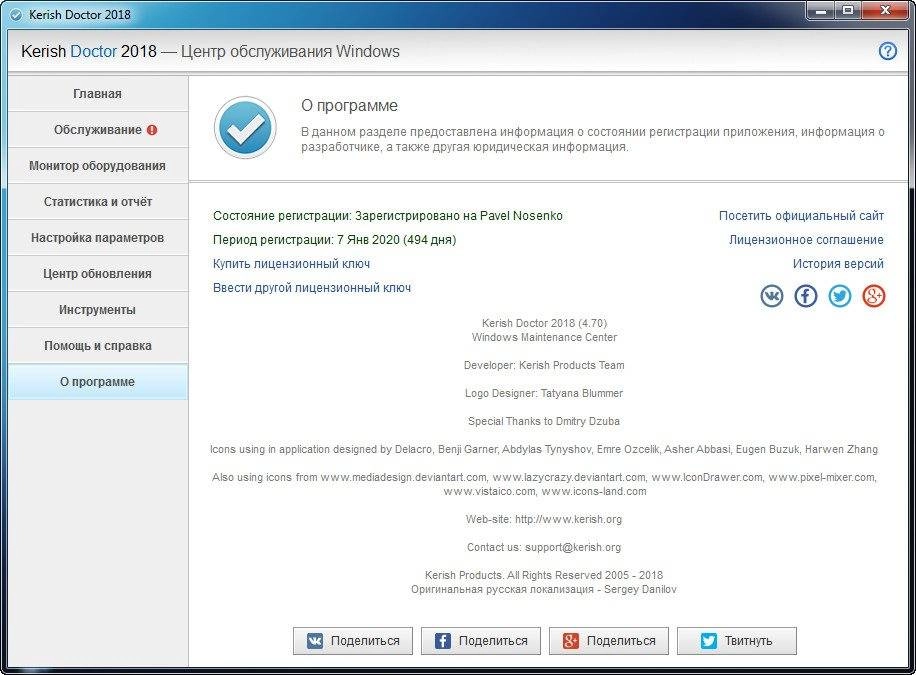Image resolution: width=916 pixels, height=675 pixels.
Task: Click the Google Plus circle icon
Action: [874, 296]
